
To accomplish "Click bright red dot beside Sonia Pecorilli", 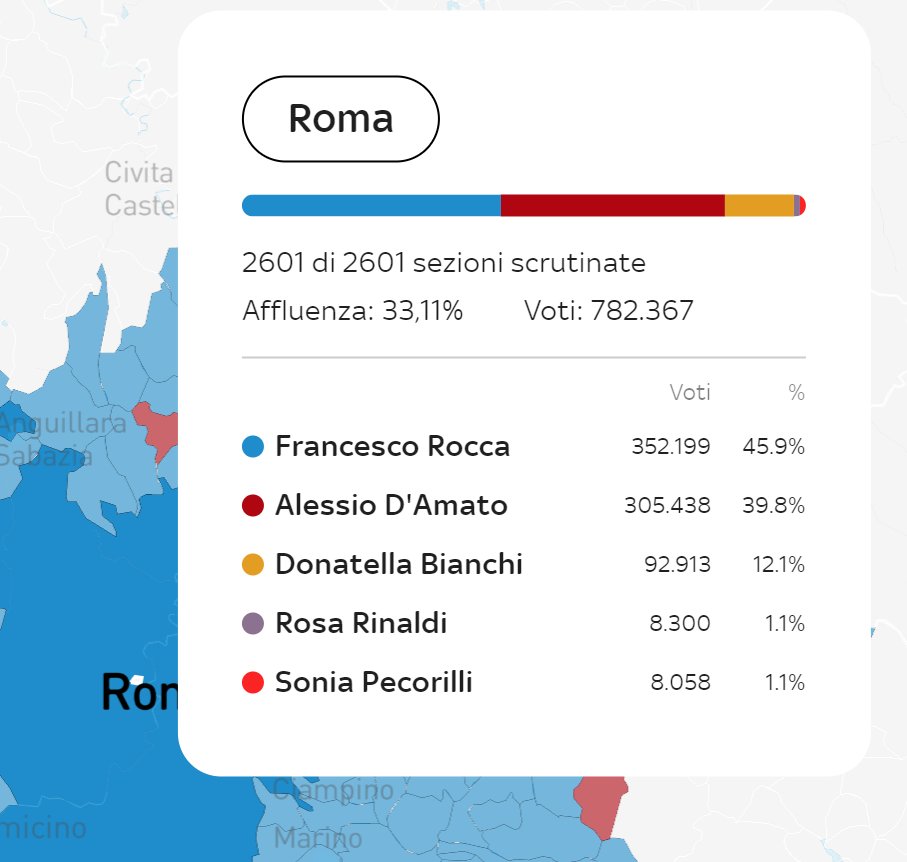I will pos(254,683).
